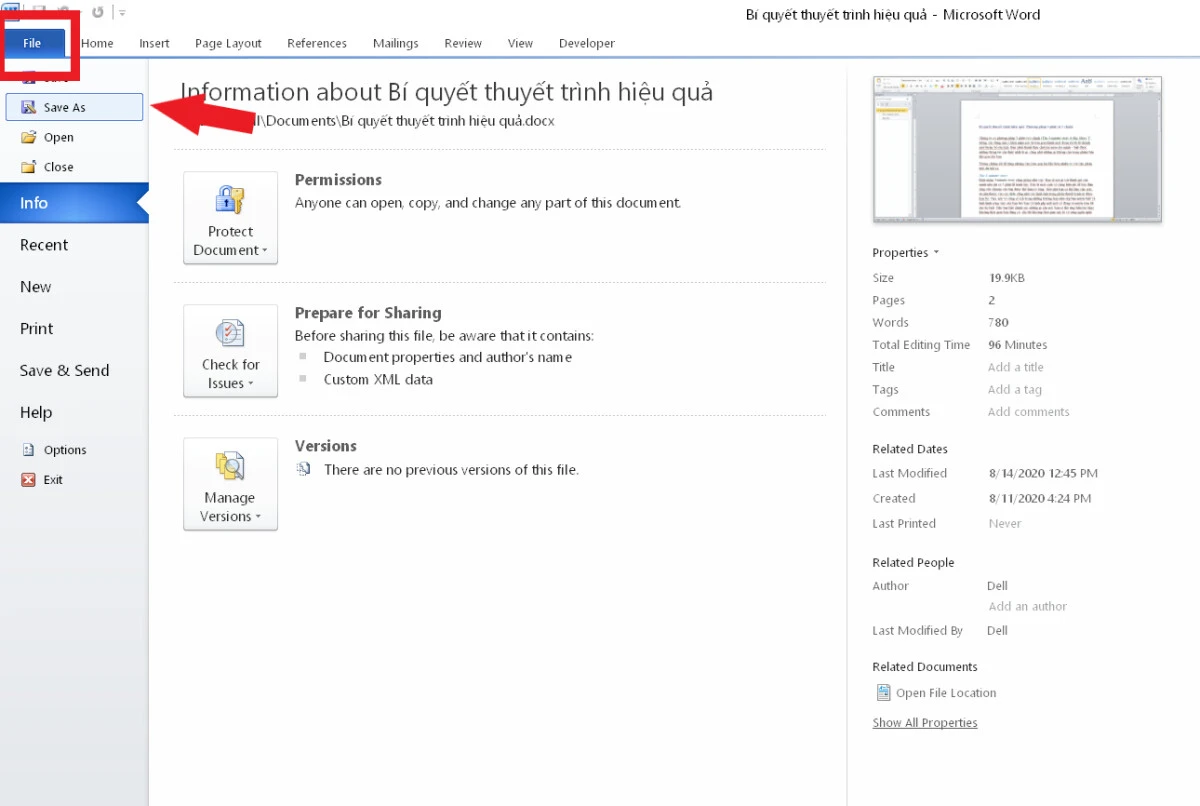The width and height of the screenshot is (1200, 806).
Task: Click the versions document icon
Action: point(304,469)
